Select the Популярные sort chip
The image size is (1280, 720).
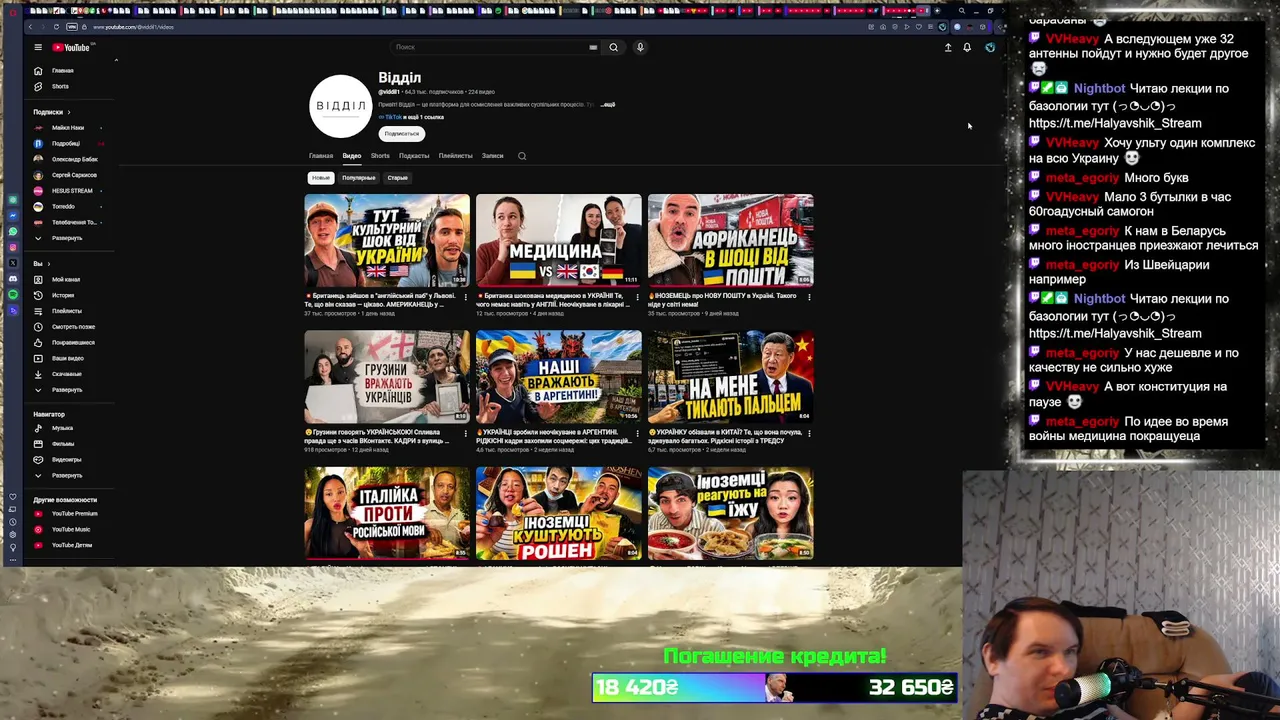point(358,178)
